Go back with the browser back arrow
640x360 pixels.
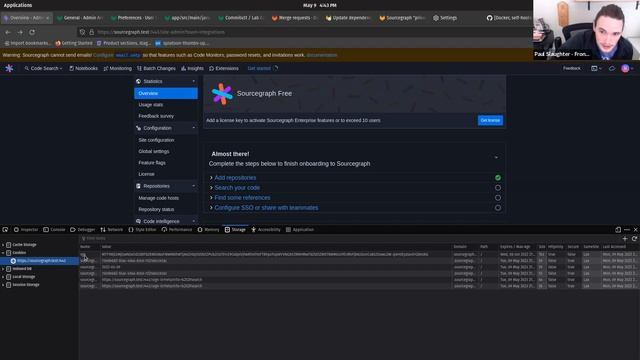8,32
